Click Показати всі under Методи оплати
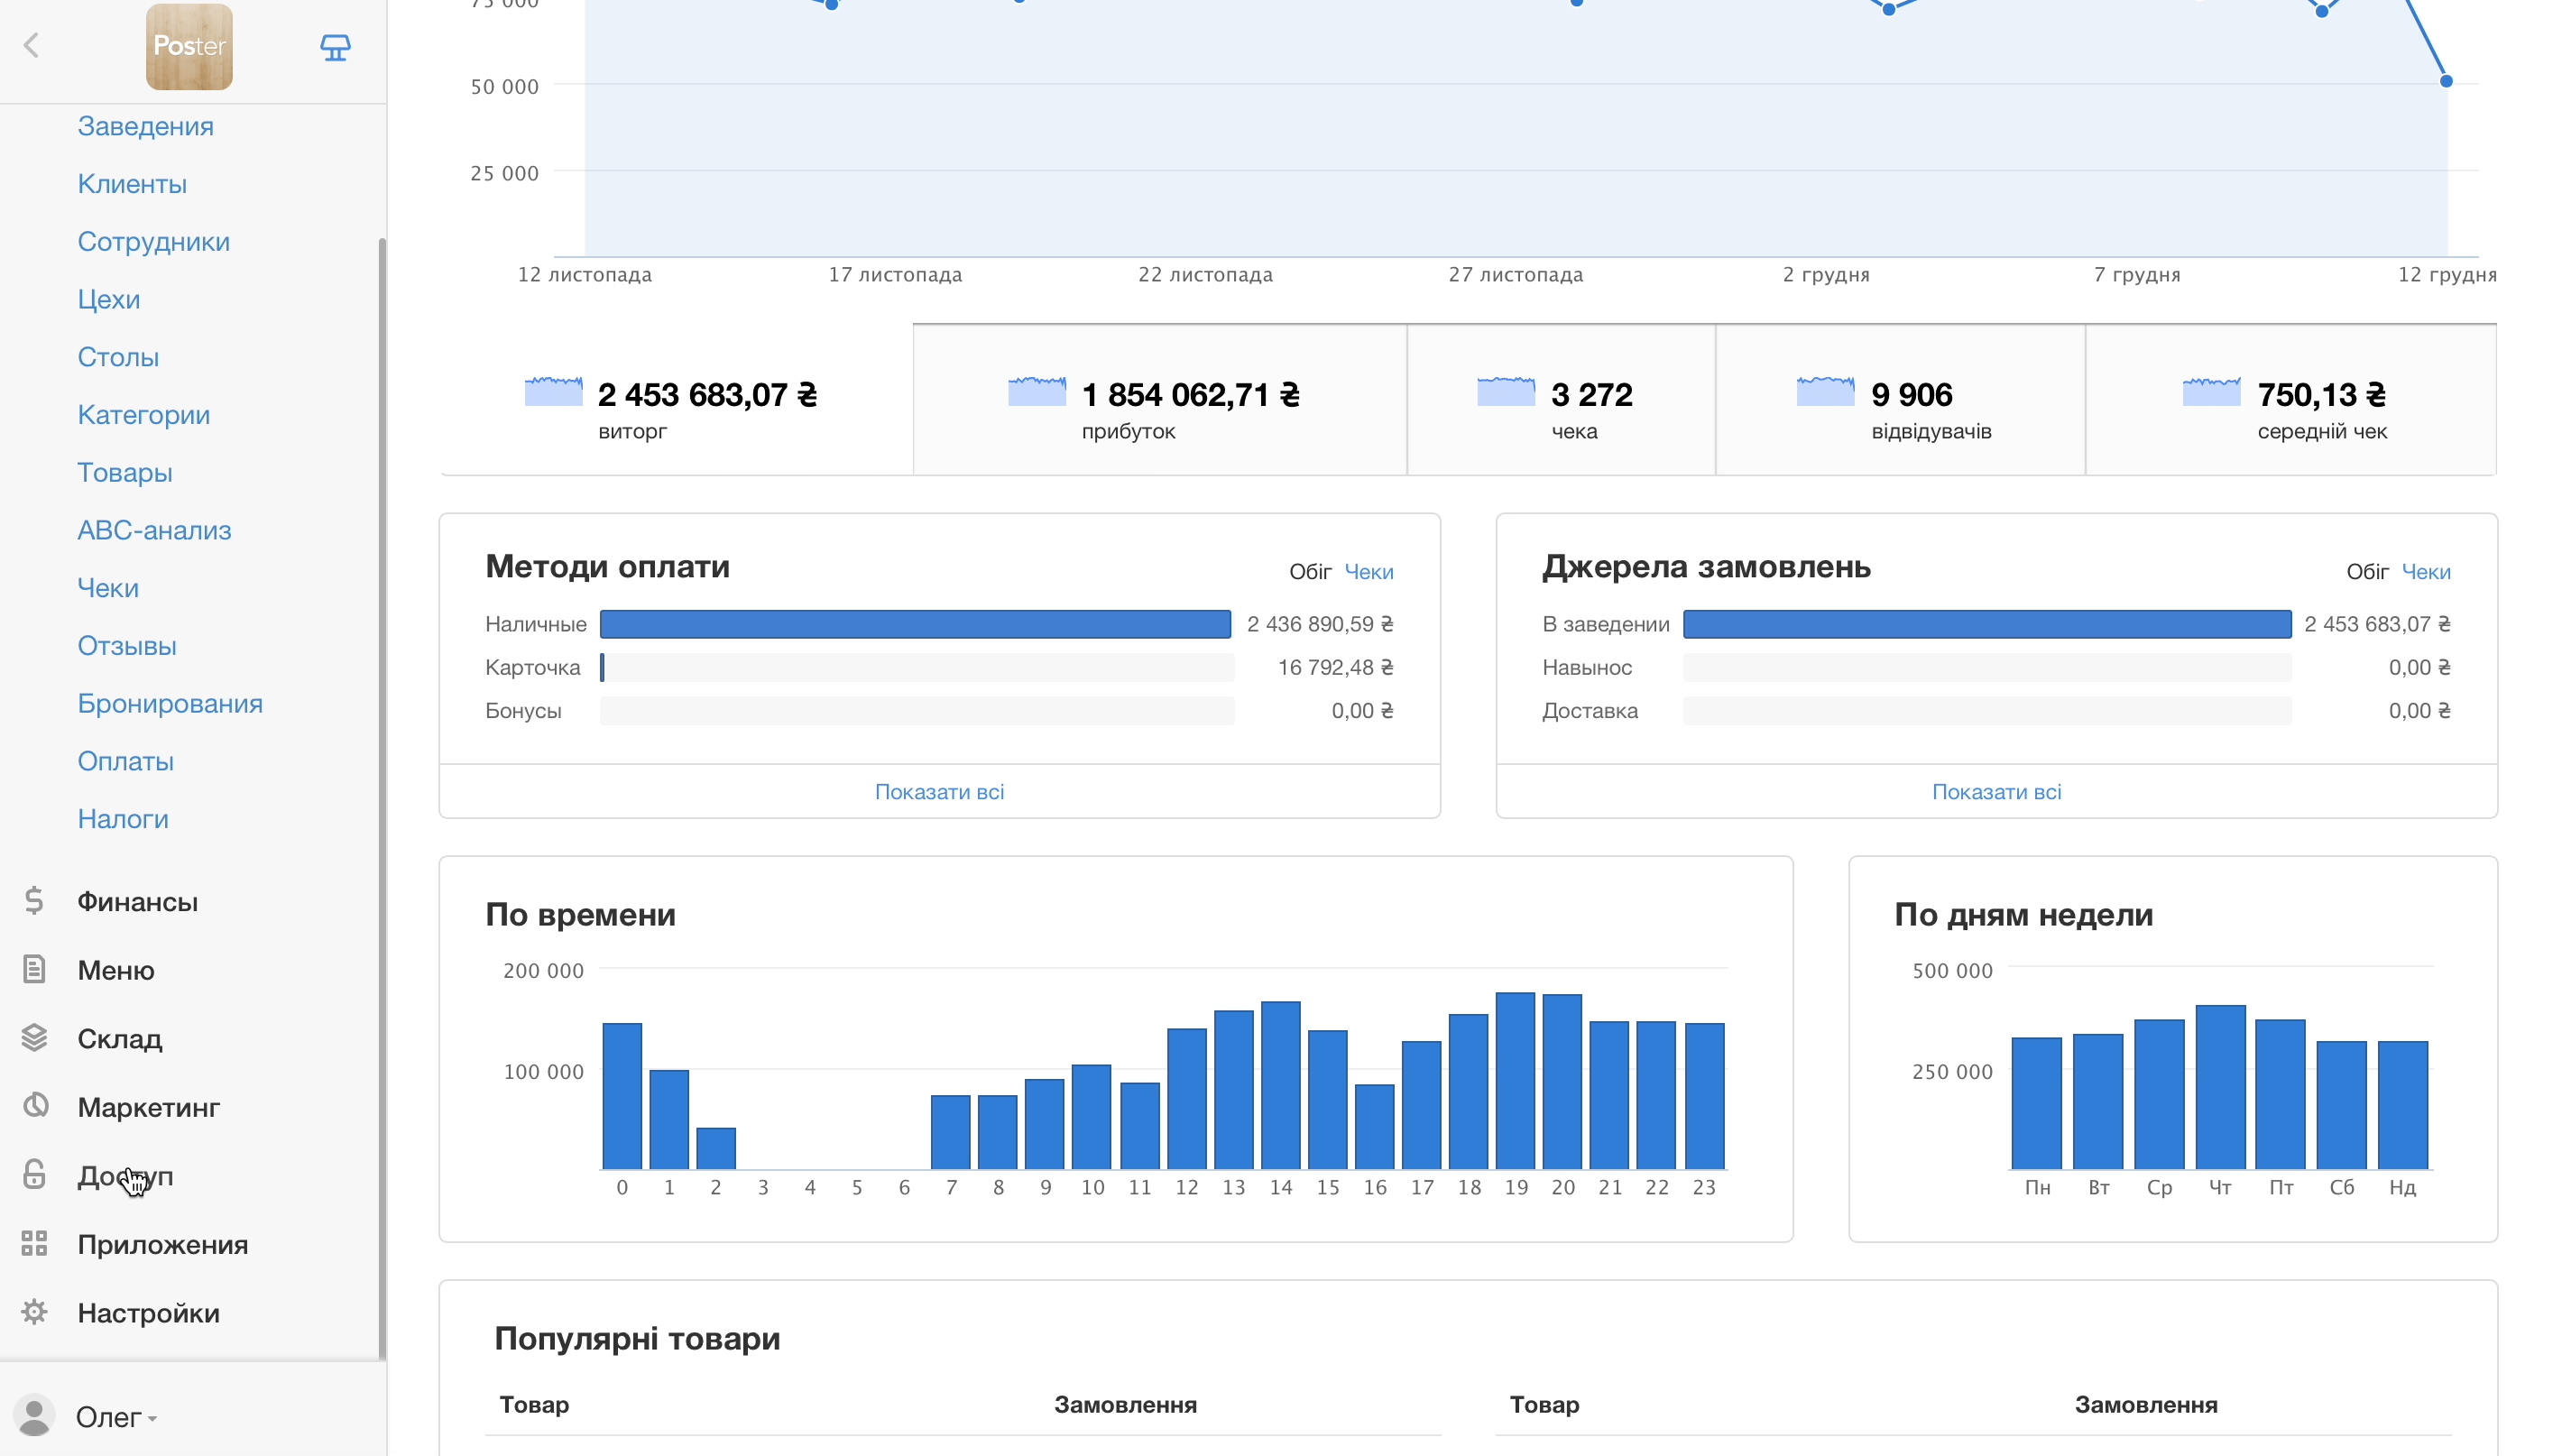 click(939, 792)
